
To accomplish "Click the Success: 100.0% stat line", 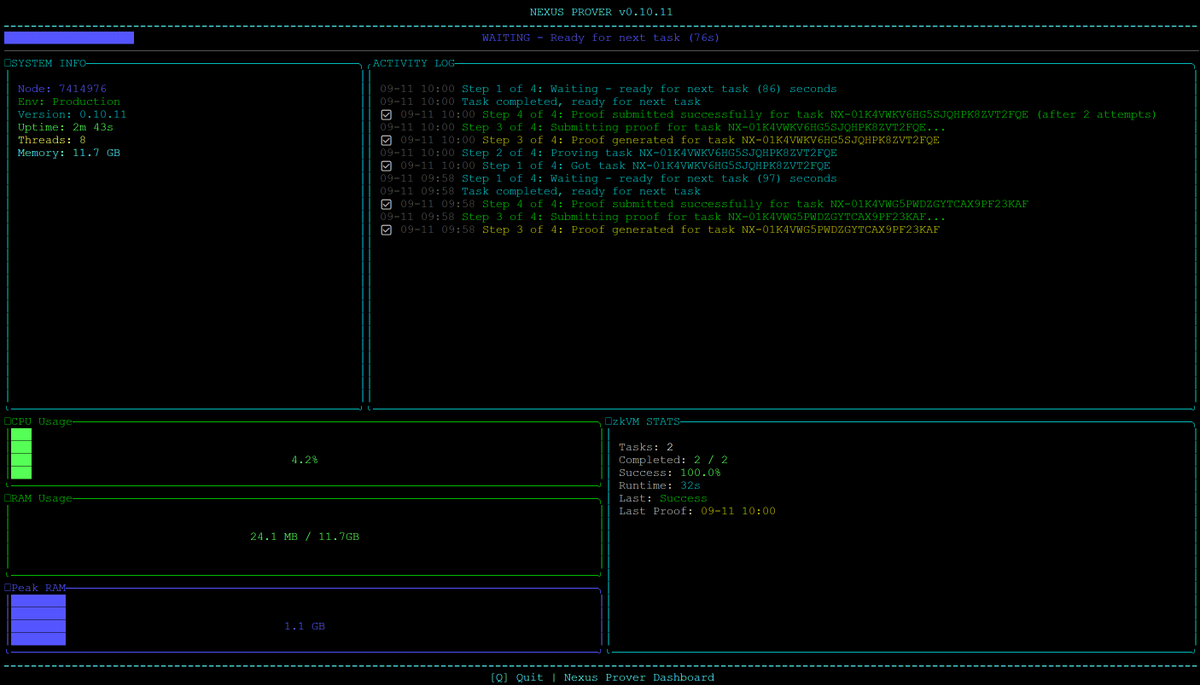I will [x=669, y=473].
